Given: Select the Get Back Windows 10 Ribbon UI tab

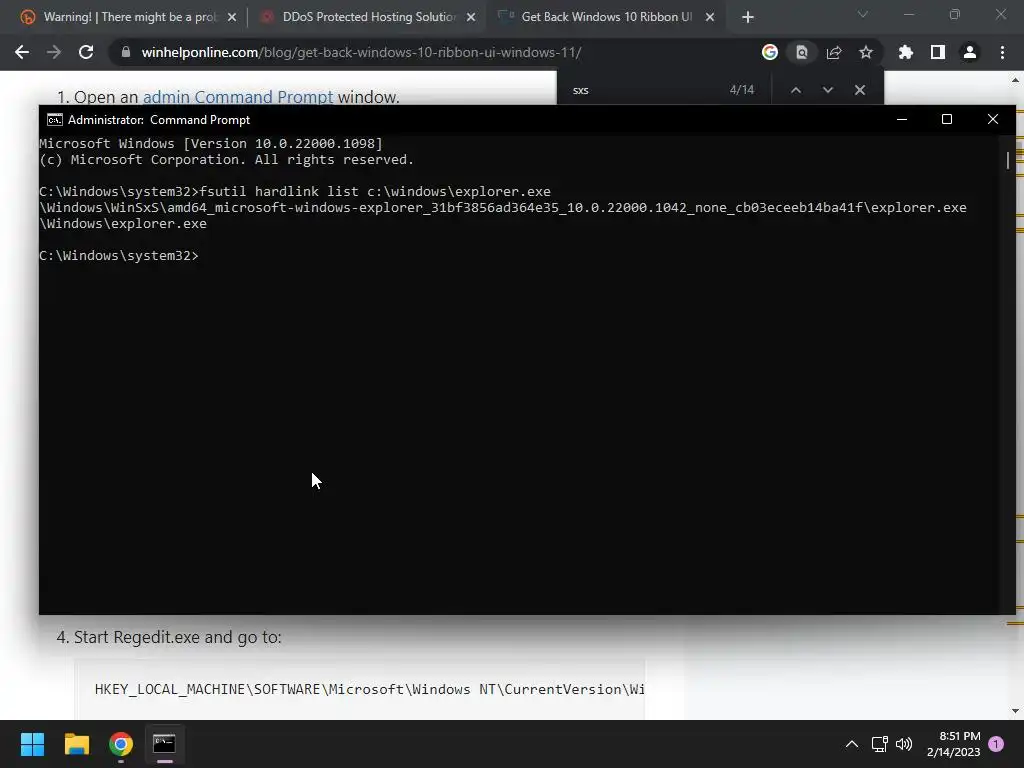Looking at the screenshot, I should (606, 17).
